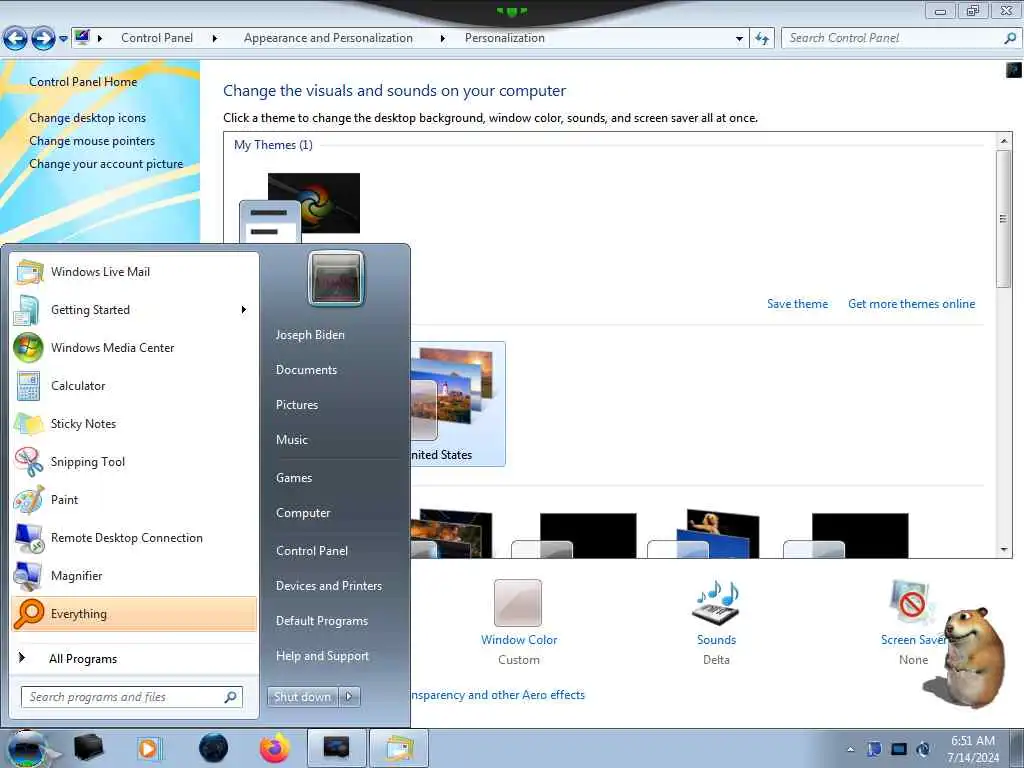Screen dimensions: 1024x768
Task: Open Firefox from the taskbar
Action: pyautogui.click(x=274, y=748)
